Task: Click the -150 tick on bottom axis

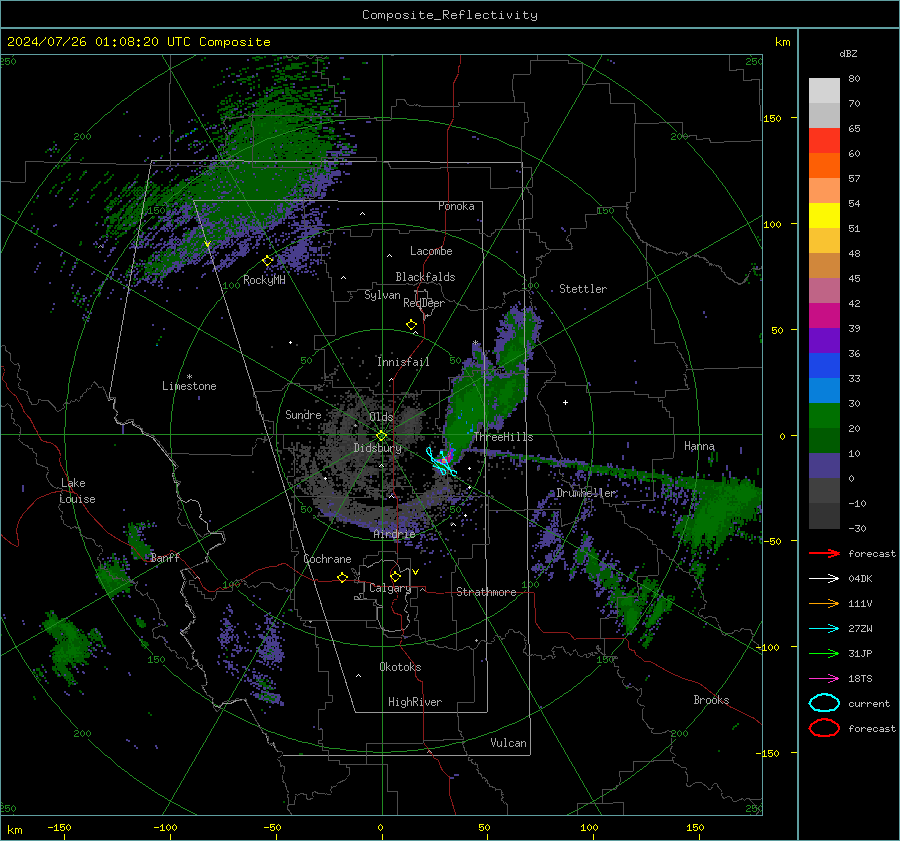Action: click(59, 827)
